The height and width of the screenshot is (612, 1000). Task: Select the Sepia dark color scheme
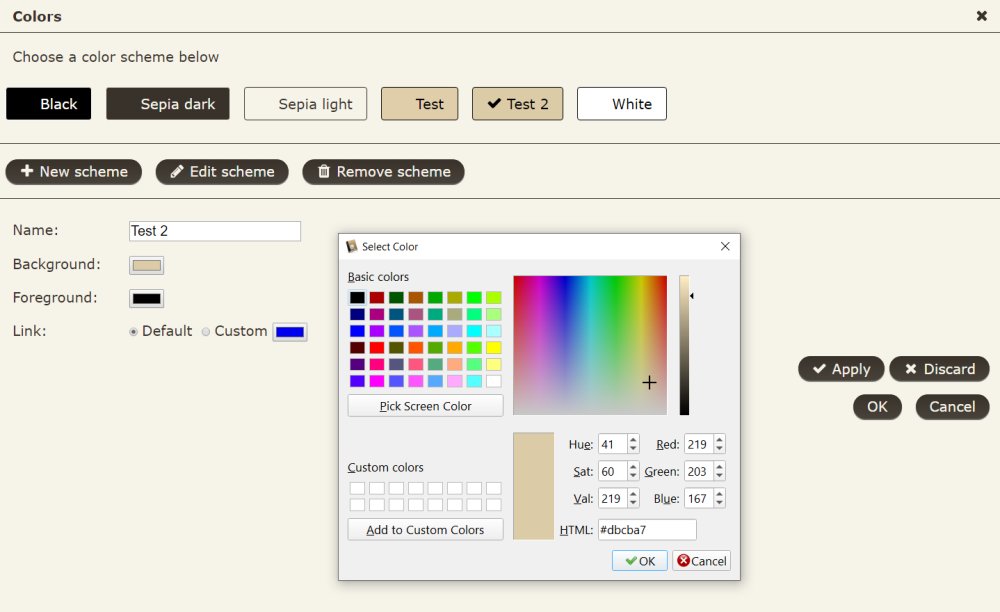[x=168, y=104]
